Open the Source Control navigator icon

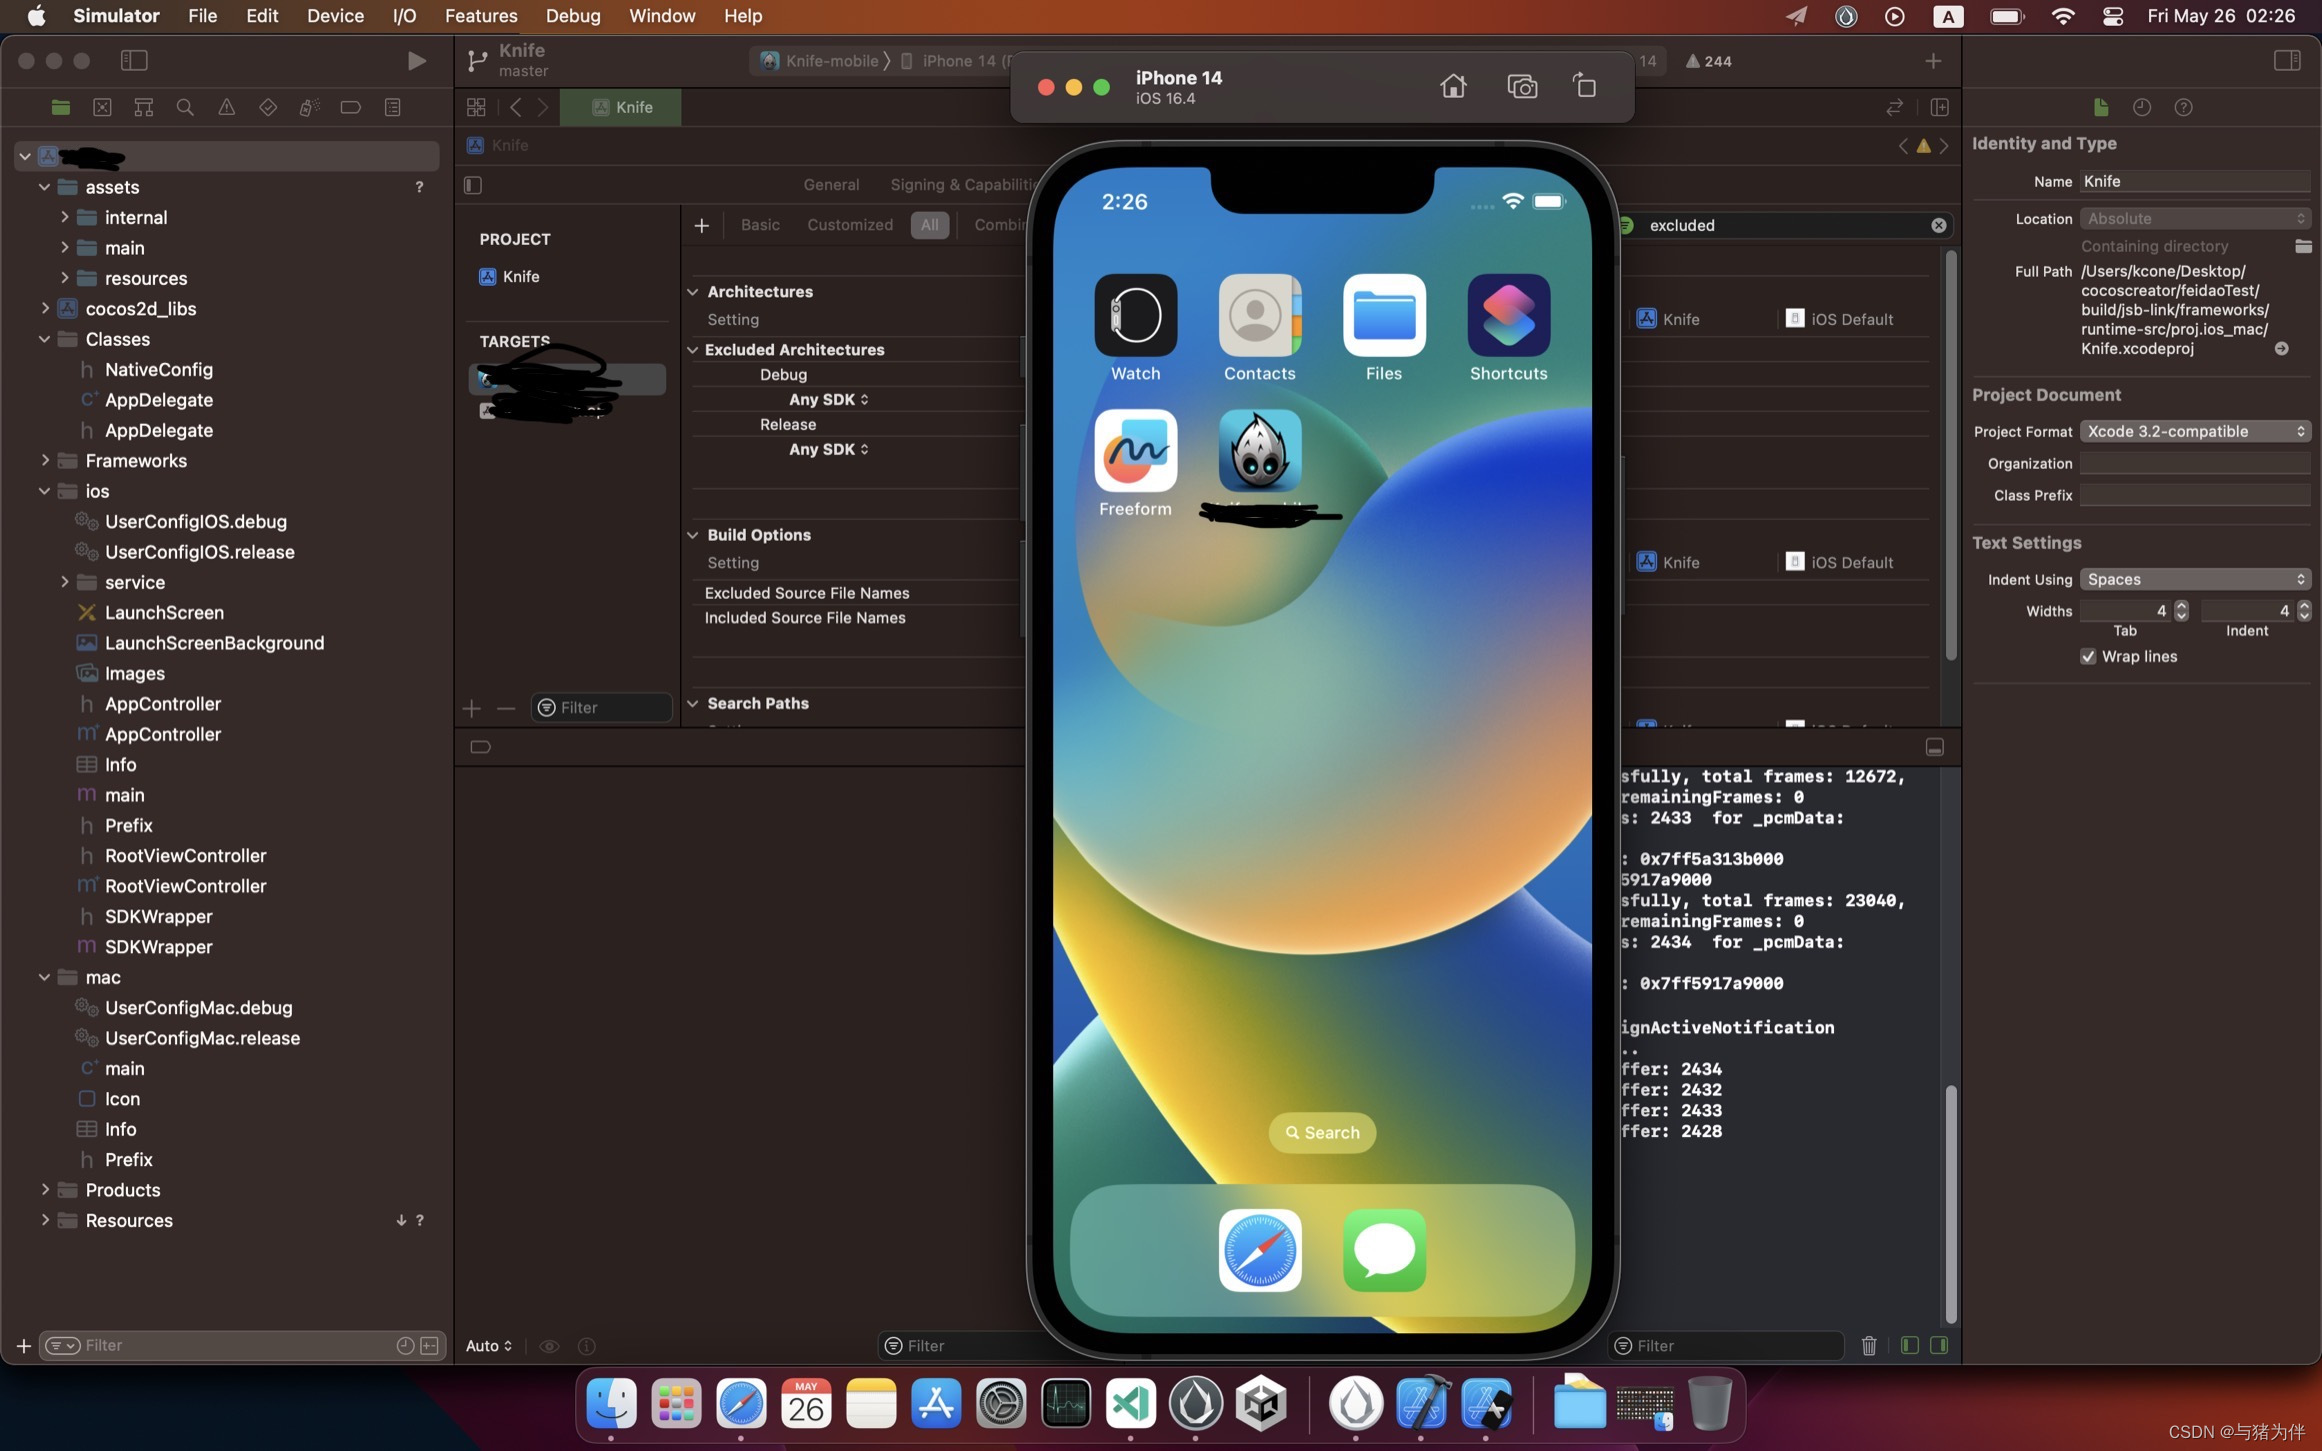pyautogui.click(x=102, y=107)
